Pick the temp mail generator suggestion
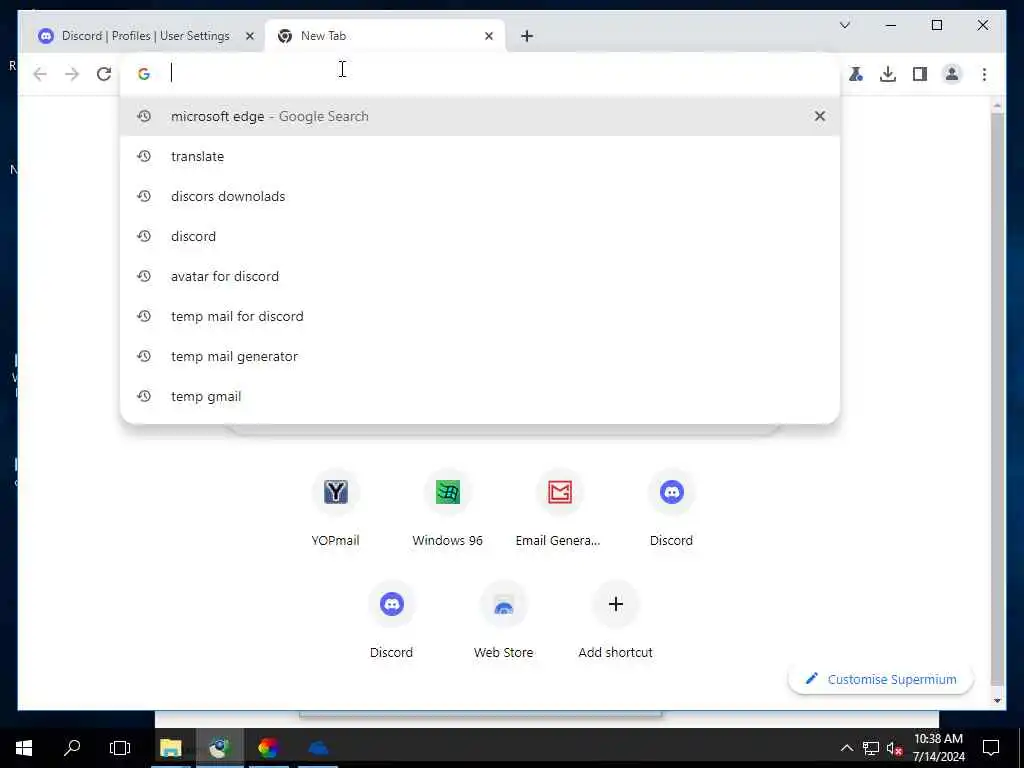This screenshot has width=1024, height=768. pos(480,356)
